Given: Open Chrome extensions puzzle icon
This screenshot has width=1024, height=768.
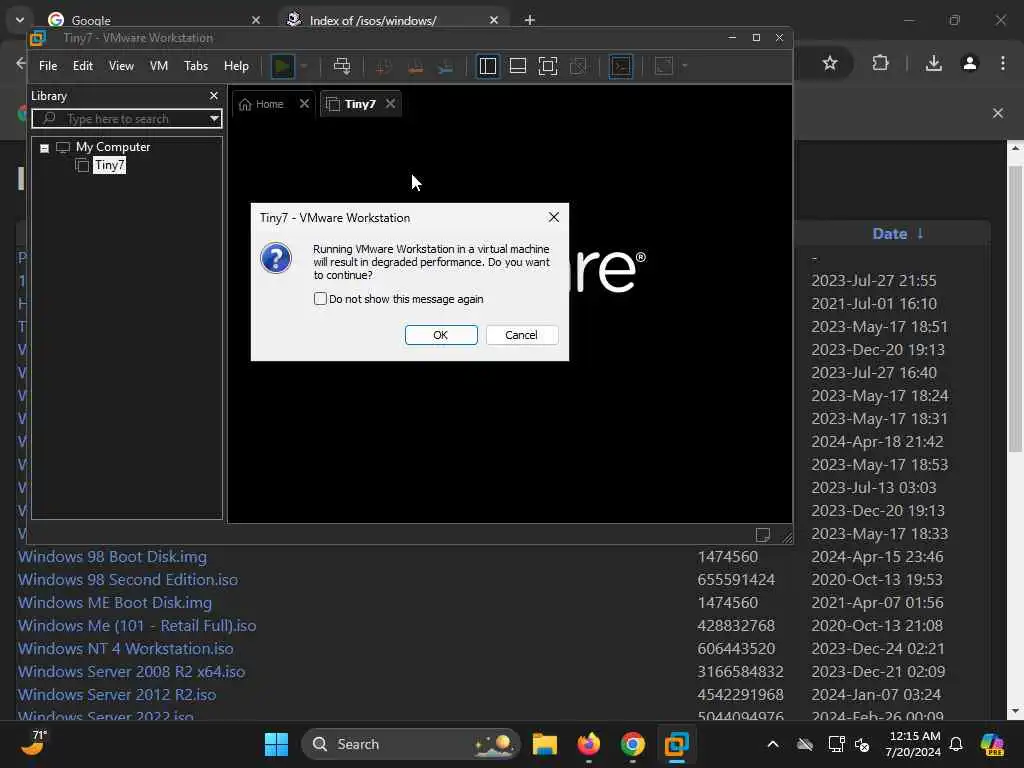Looking at the screenshot, I should (x=880, y=63).
